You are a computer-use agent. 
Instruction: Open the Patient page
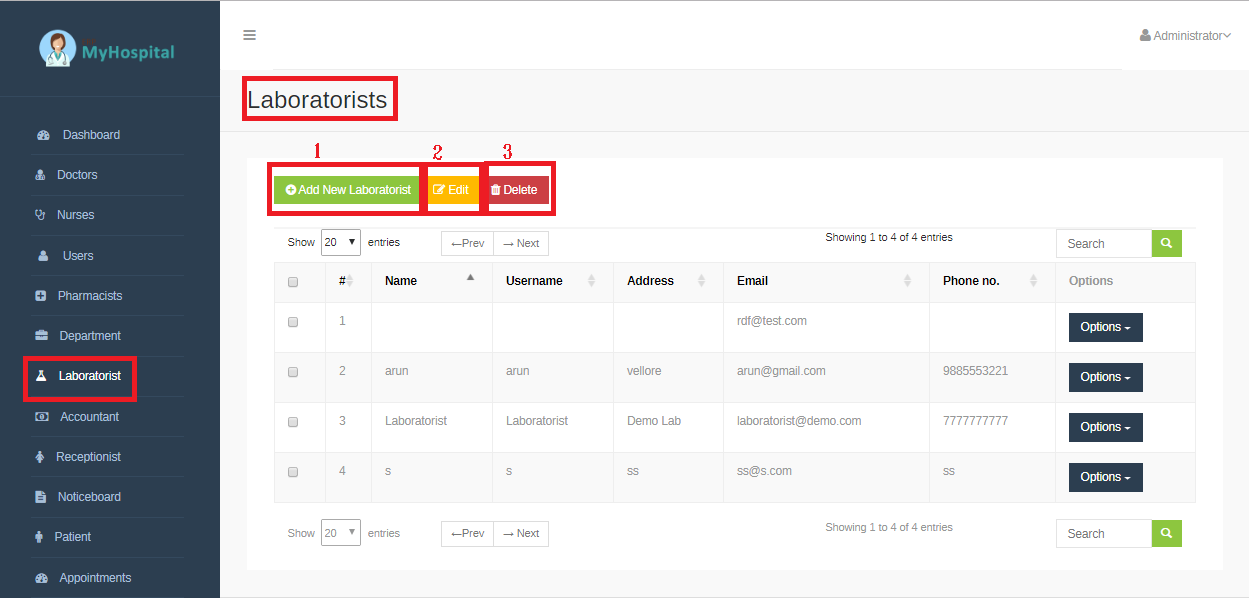(73, 537)
